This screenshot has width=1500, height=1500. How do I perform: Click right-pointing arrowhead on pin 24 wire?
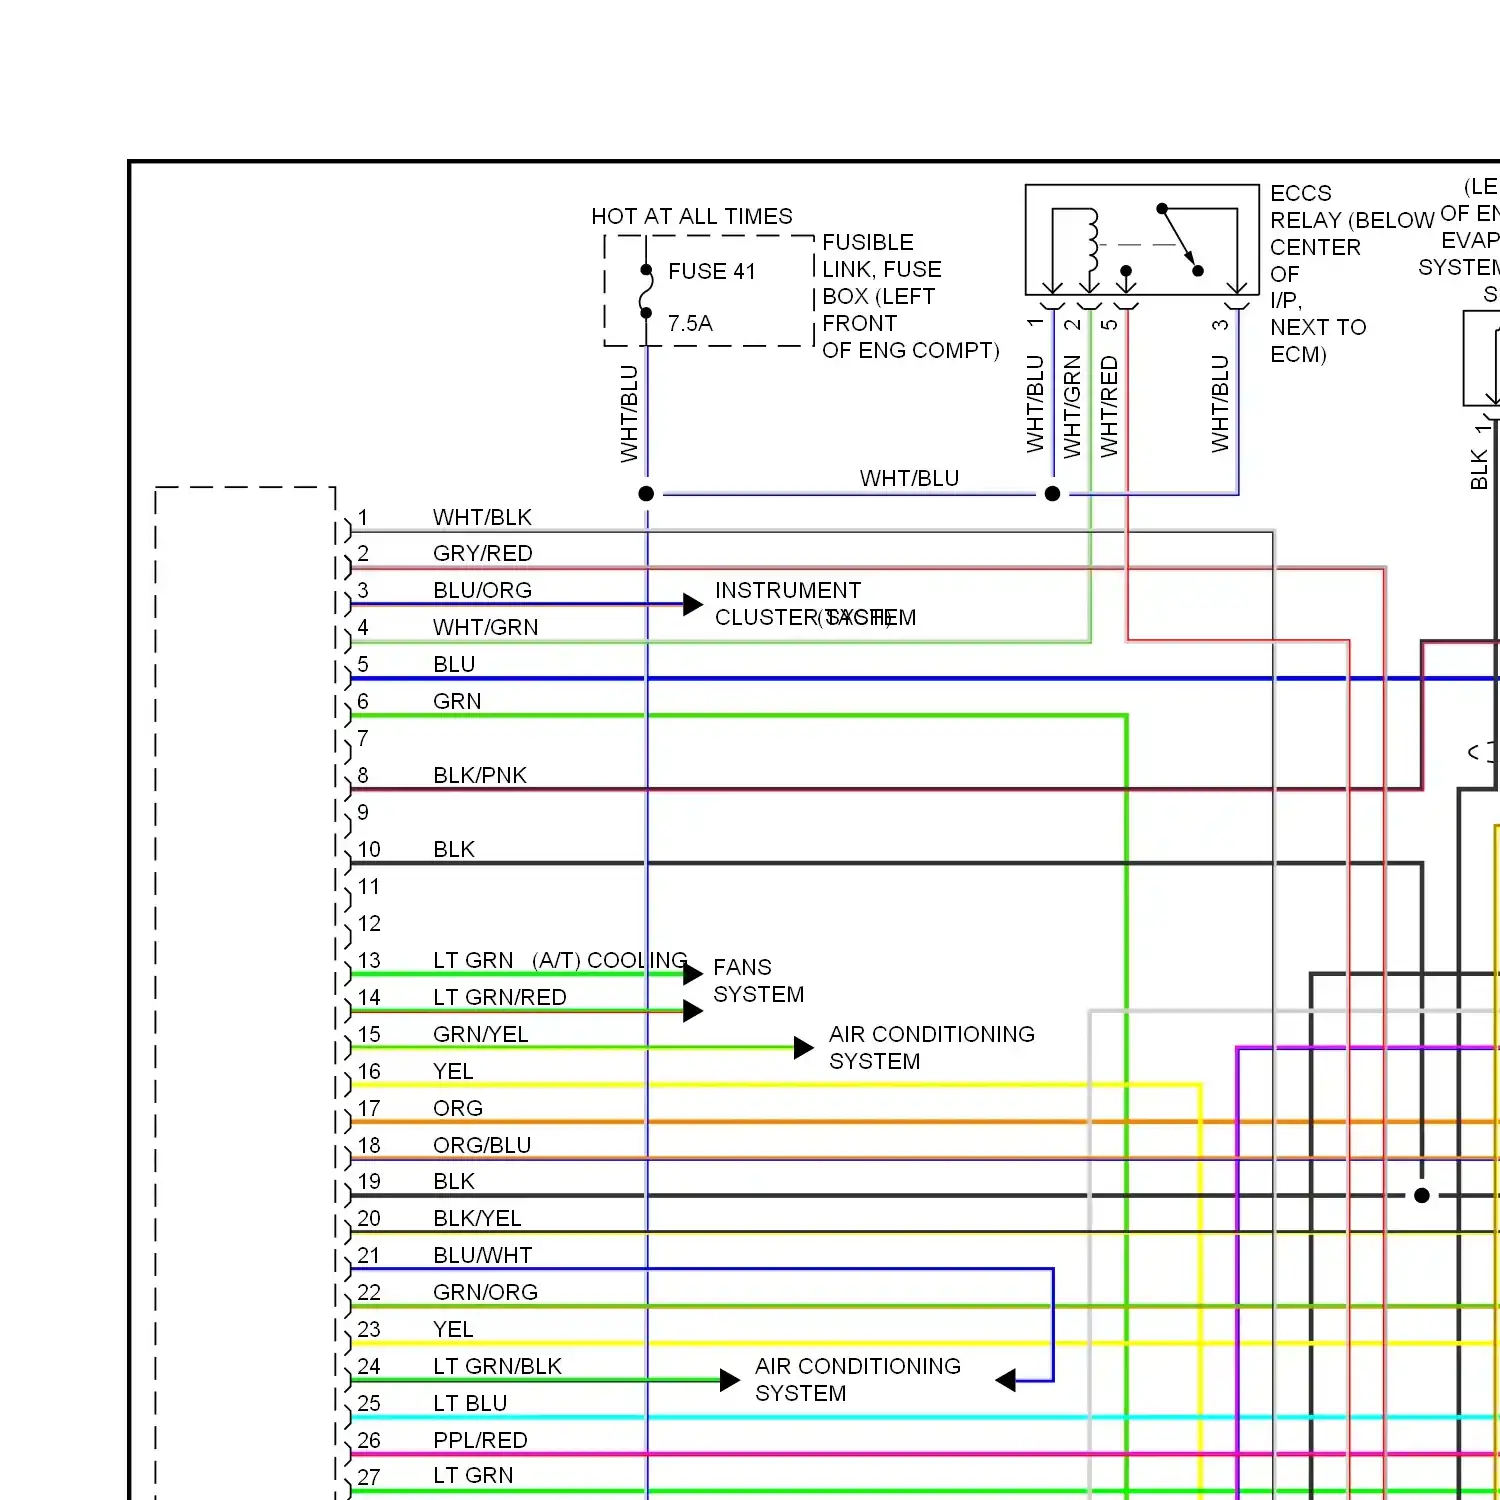pos(730,1381)
